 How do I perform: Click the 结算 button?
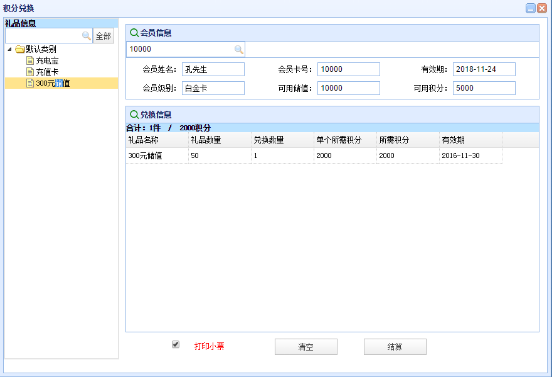395,347
